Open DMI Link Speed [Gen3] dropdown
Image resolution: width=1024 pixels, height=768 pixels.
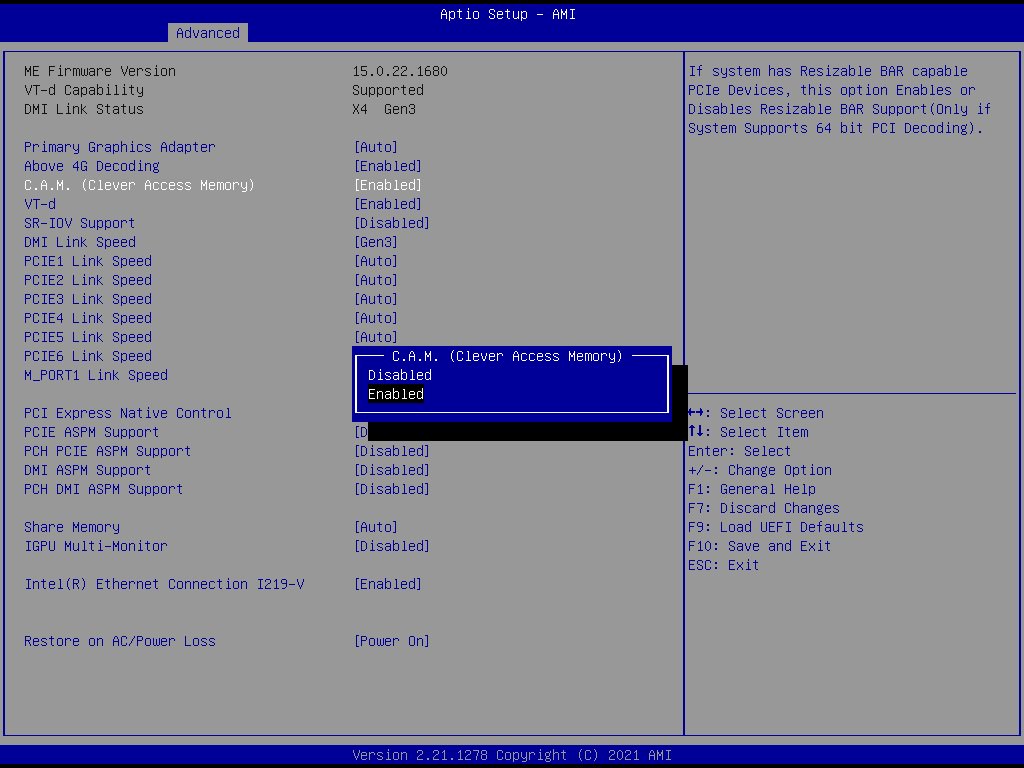[376, 242]
